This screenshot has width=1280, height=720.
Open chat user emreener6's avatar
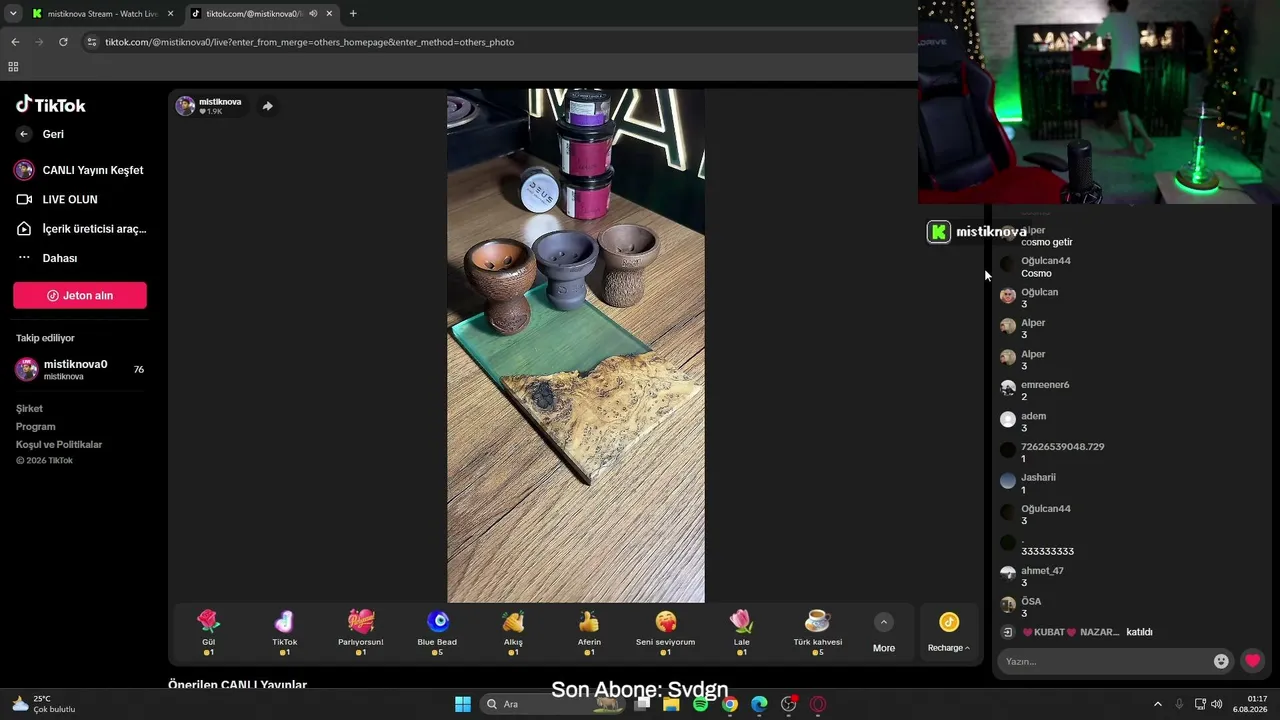coord(1008,388)
